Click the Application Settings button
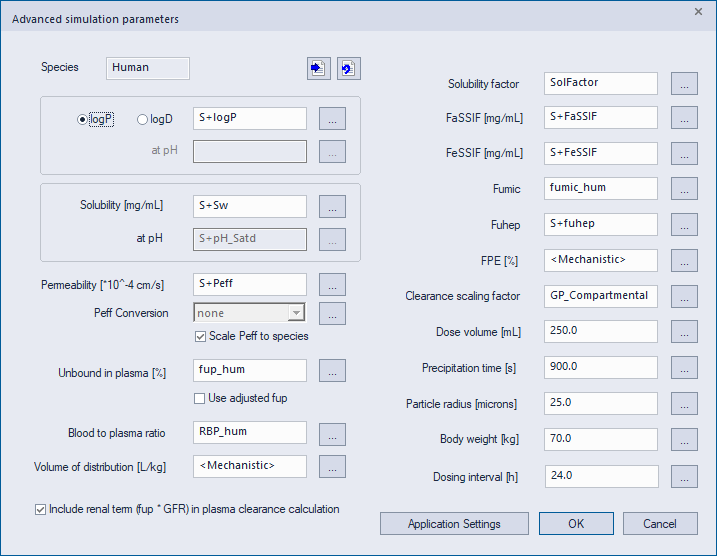The height and width of the screenshot is (556, 717). pyautogui.click(x=454, y=524)
